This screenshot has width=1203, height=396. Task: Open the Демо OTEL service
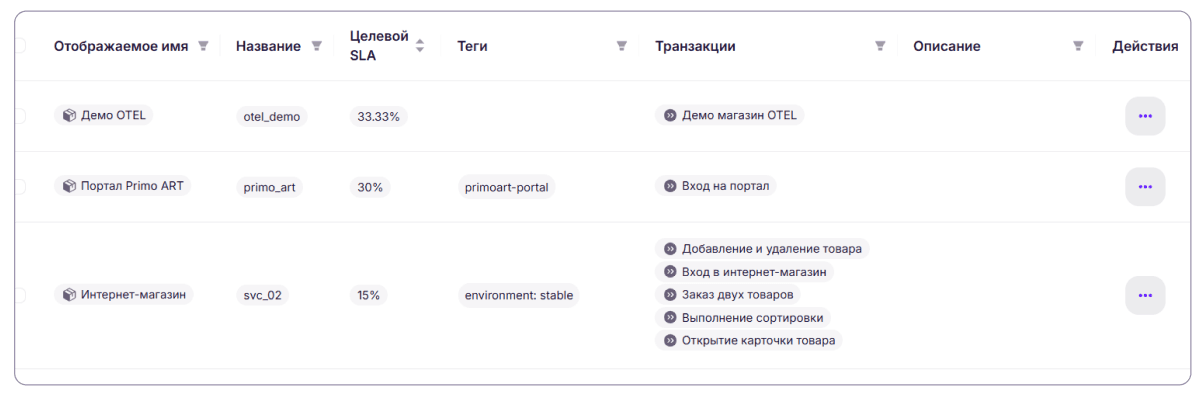(103, 115)
